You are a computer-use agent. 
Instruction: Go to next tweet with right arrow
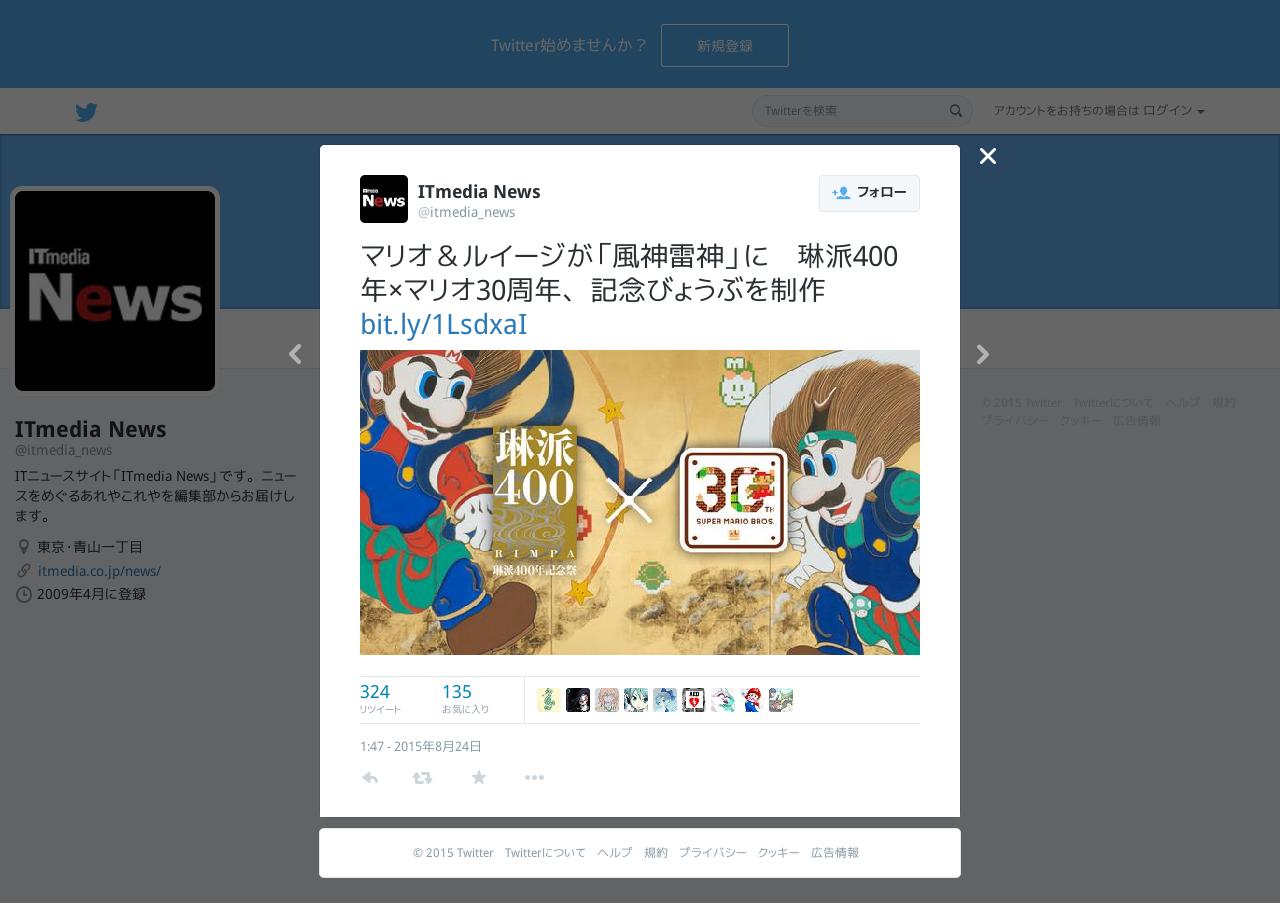983,354
